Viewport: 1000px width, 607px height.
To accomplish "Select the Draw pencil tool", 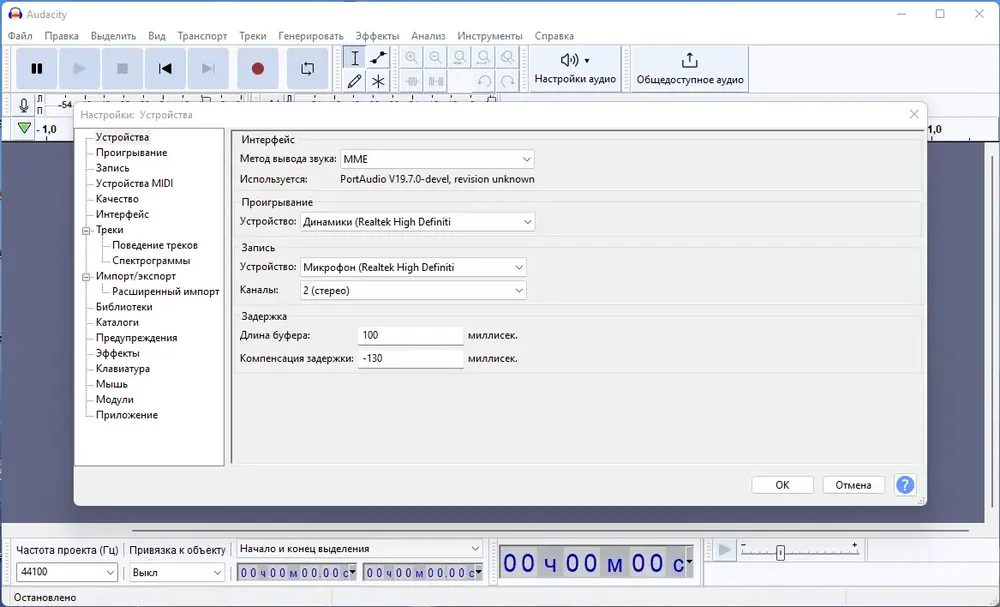I will (355, 81).
